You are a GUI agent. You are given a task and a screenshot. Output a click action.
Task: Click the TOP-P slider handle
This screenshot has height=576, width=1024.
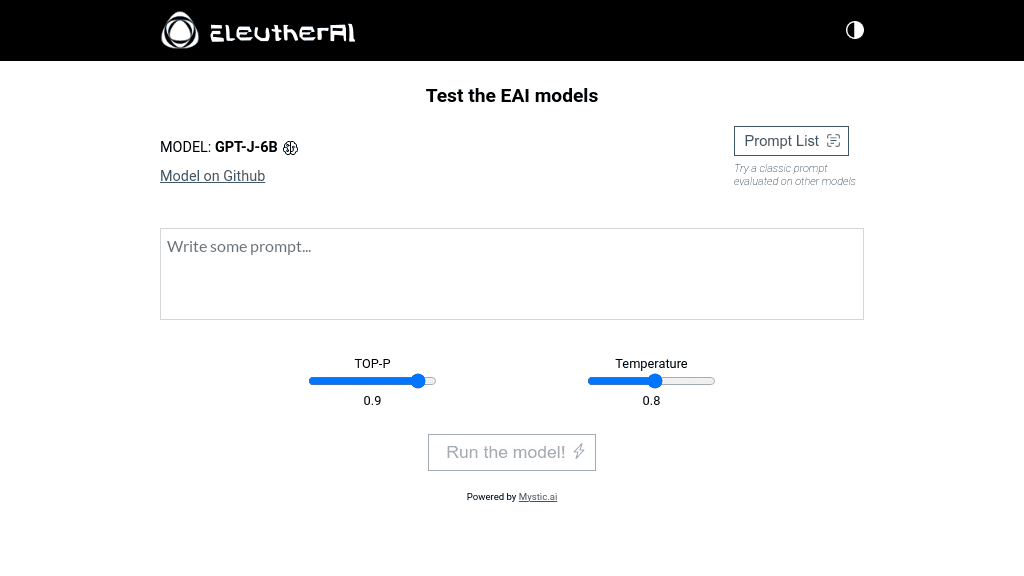(x=418, y=381)
